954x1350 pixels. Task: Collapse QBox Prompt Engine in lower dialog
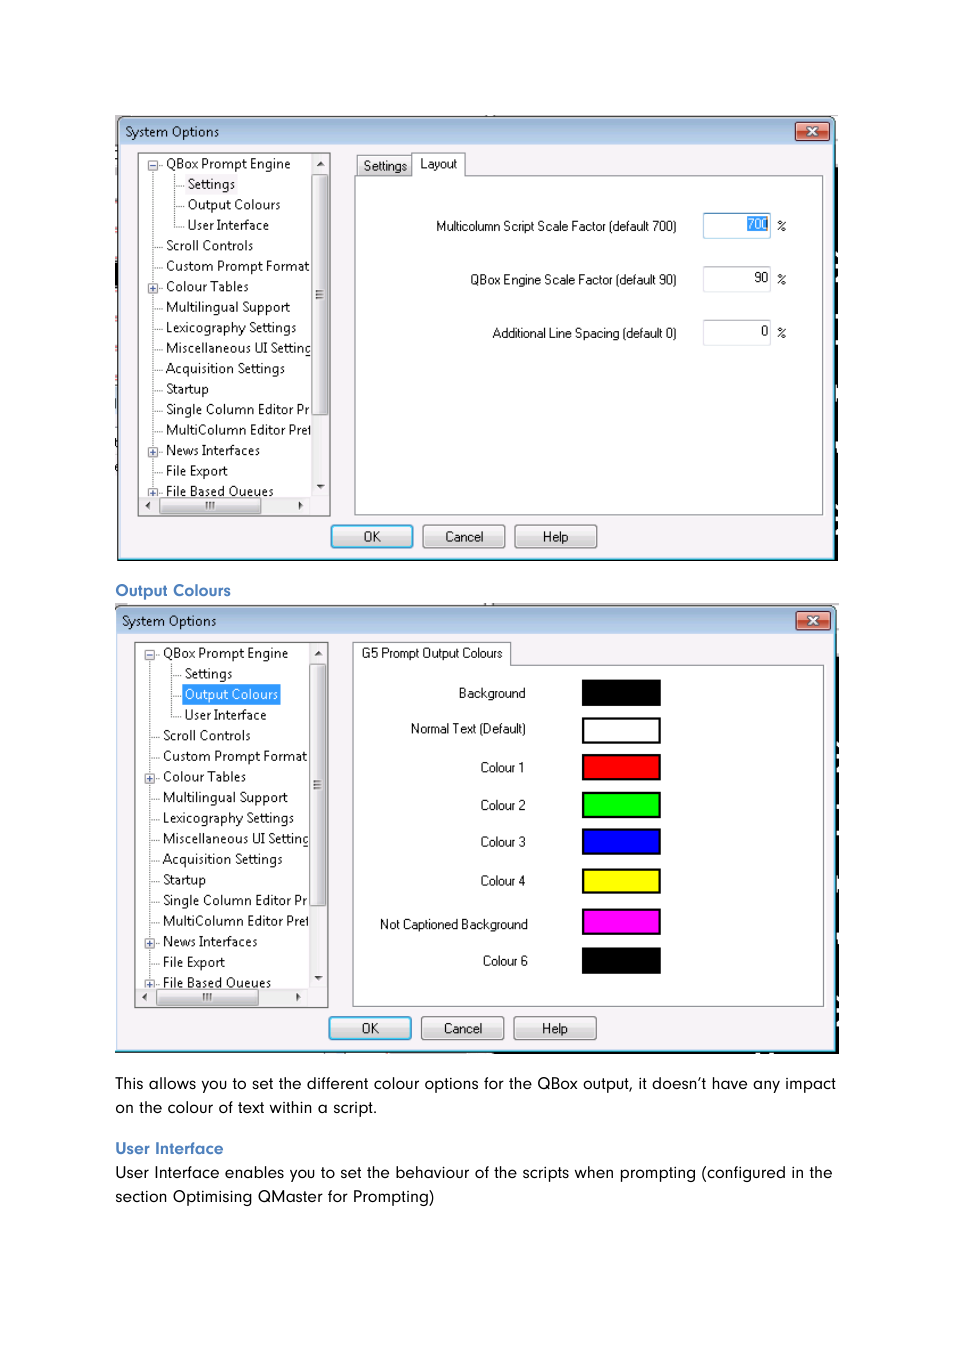(150, 655)
